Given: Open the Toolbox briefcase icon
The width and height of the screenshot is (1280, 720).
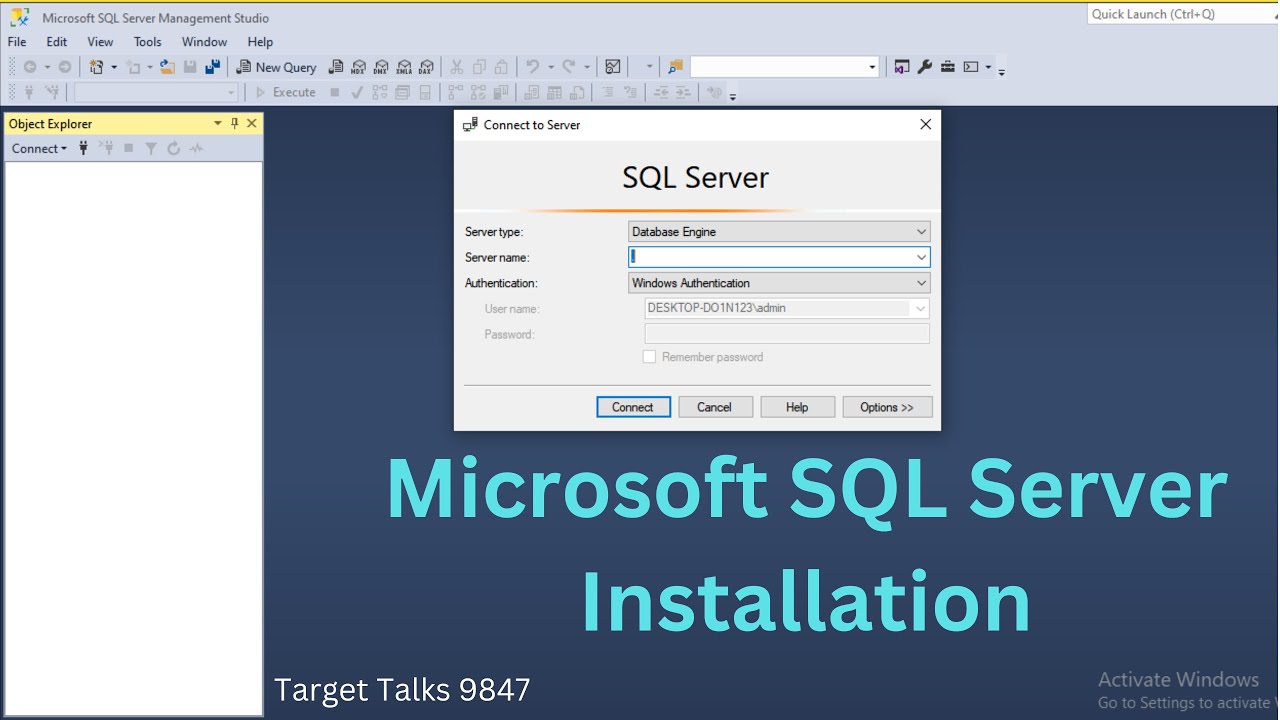Looking at the screenshot, I should click(948, 67).
